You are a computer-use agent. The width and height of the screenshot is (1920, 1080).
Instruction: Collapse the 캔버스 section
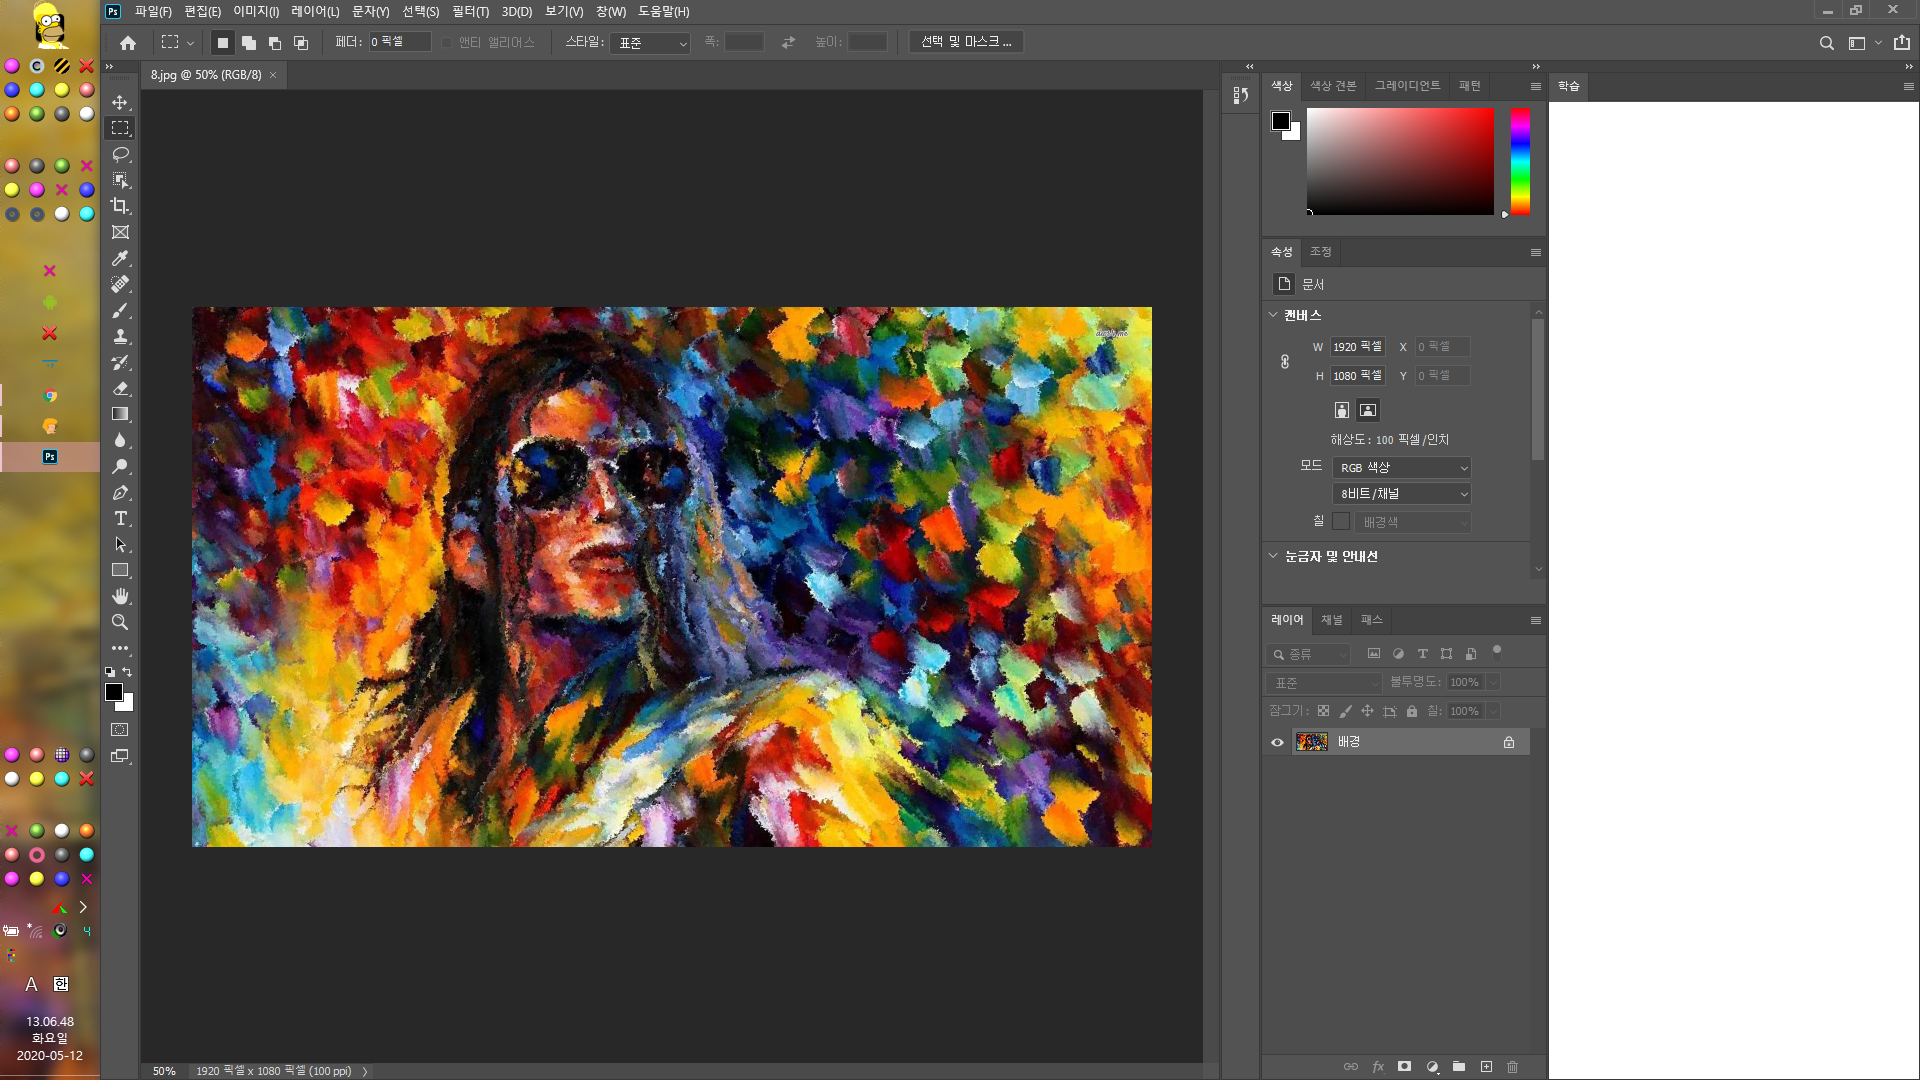pyautogui.click(x=1273, y=315)
